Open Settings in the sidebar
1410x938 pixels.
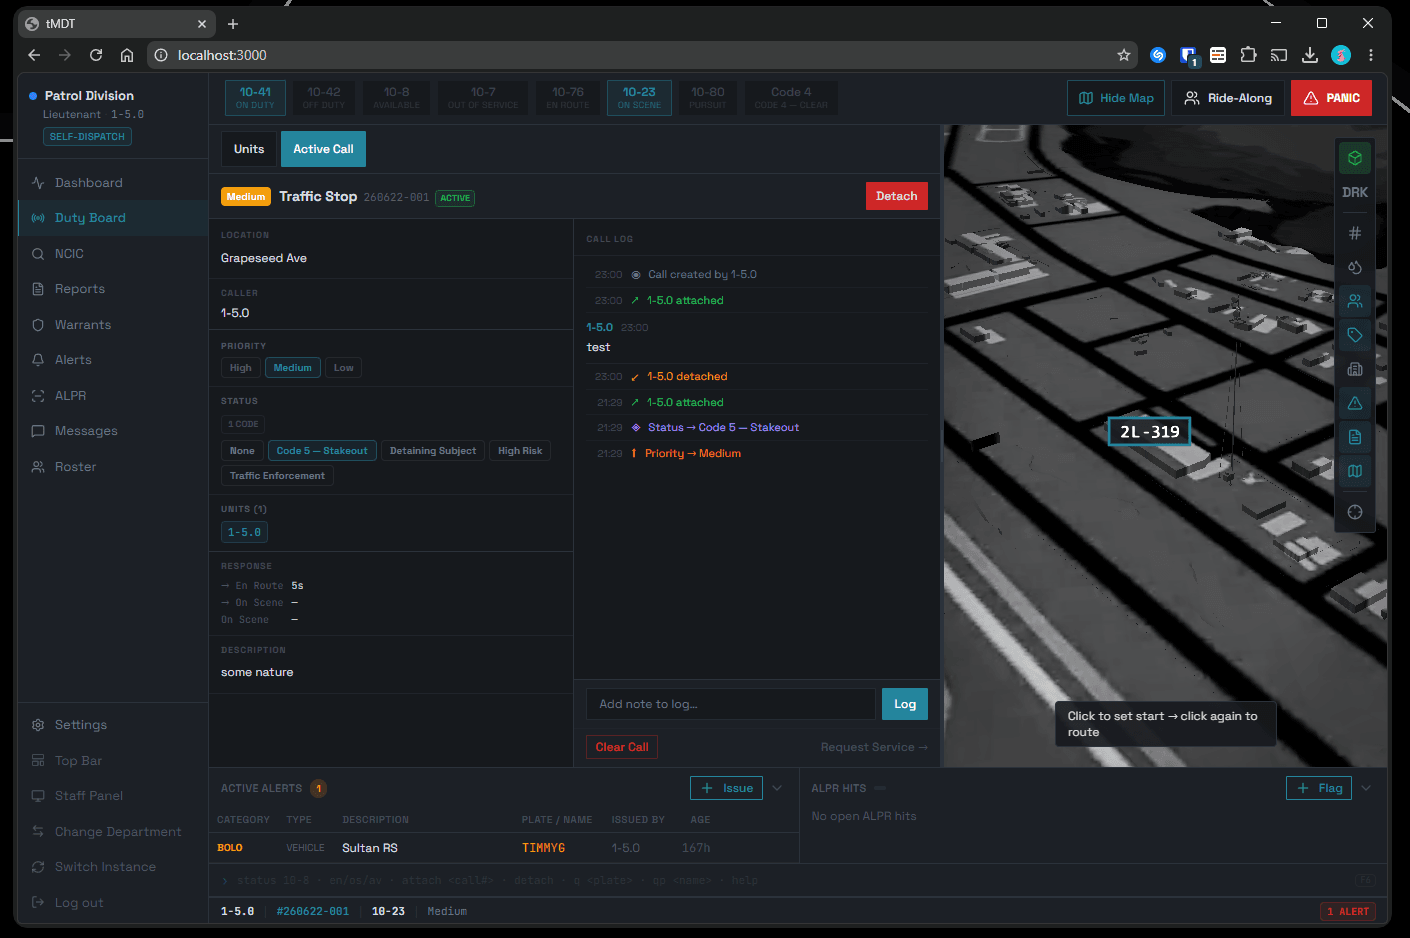(x=113, y=725)
